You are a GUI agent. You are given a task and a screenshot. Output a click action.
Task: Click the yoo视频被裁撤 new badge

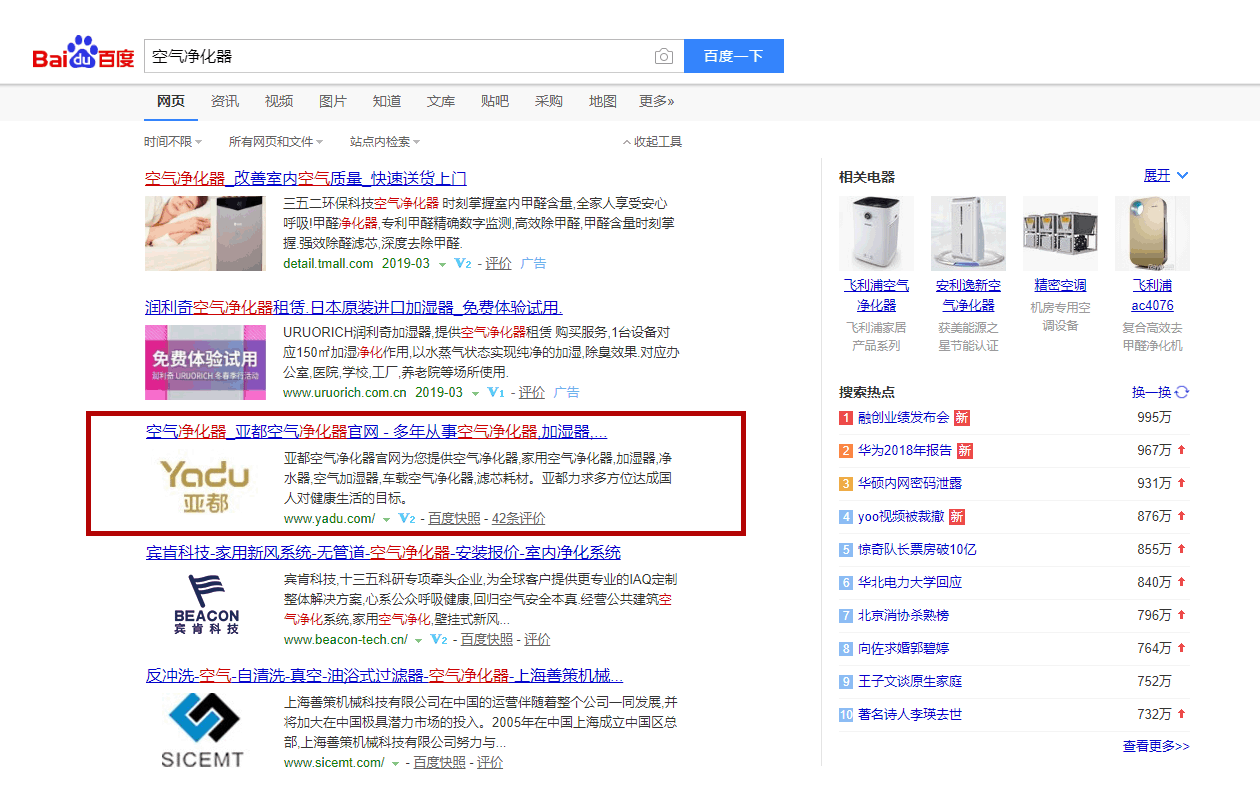click(x=957, y=517)
